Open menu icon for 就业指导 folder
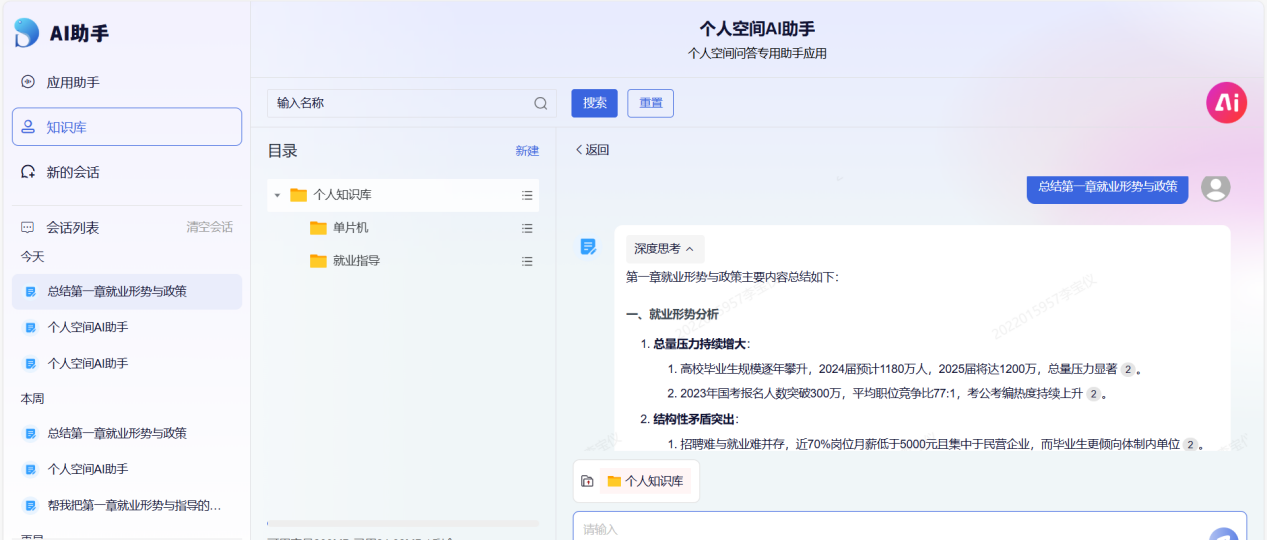 pyautogui.click(x=527, y=261)
